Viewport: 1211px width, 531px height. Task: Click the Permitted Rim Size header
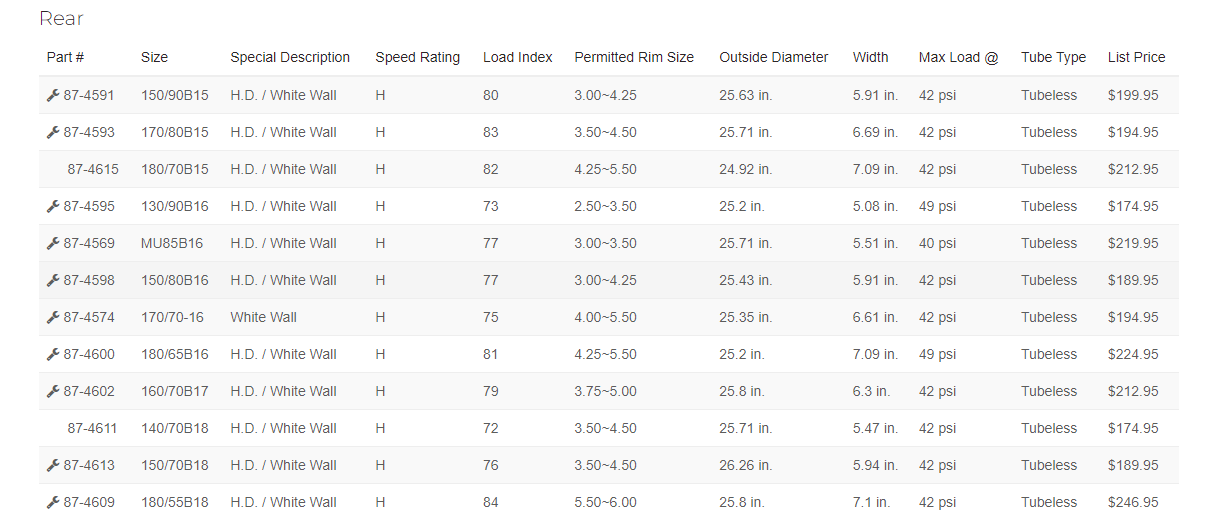[633, 58]
